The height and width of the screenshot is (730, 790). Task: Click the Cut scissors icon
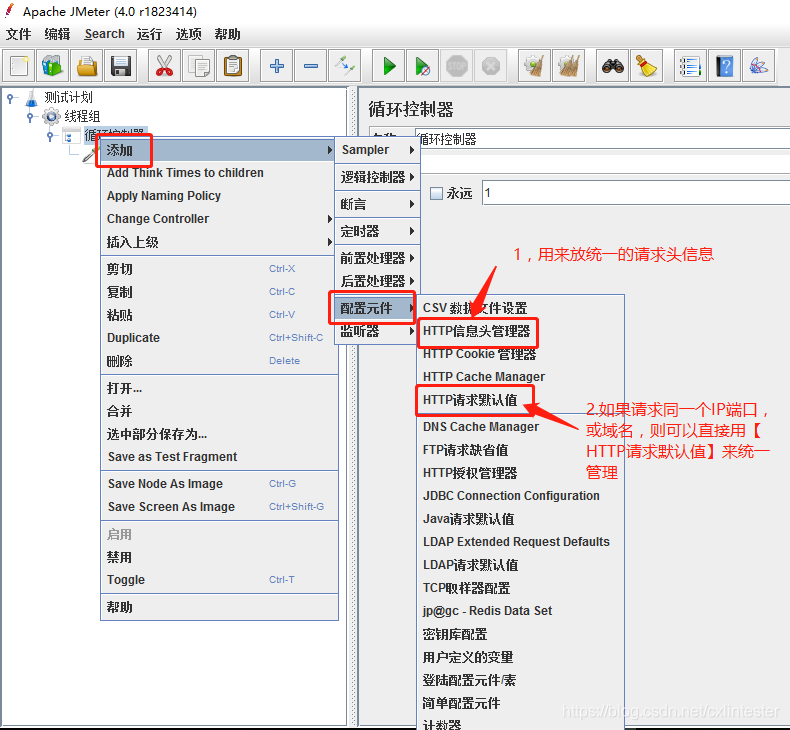coord(164,66)
